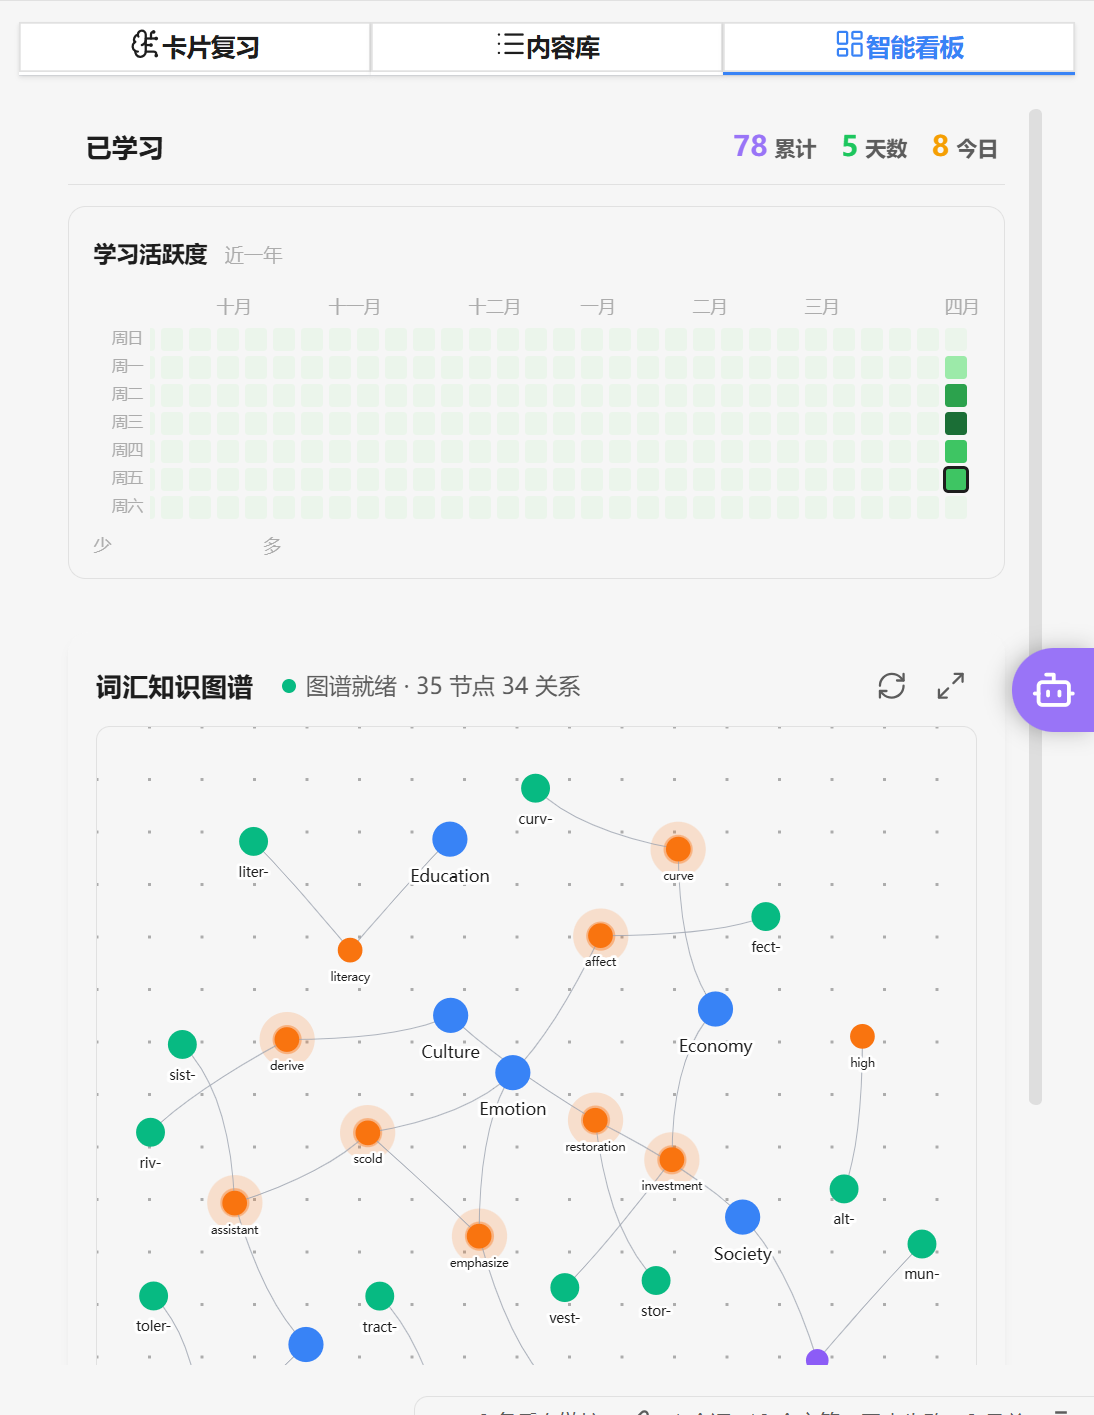Open the purple AI robot assistant
This screenshot has height=1415, width=1094.
click(1053, 690)
